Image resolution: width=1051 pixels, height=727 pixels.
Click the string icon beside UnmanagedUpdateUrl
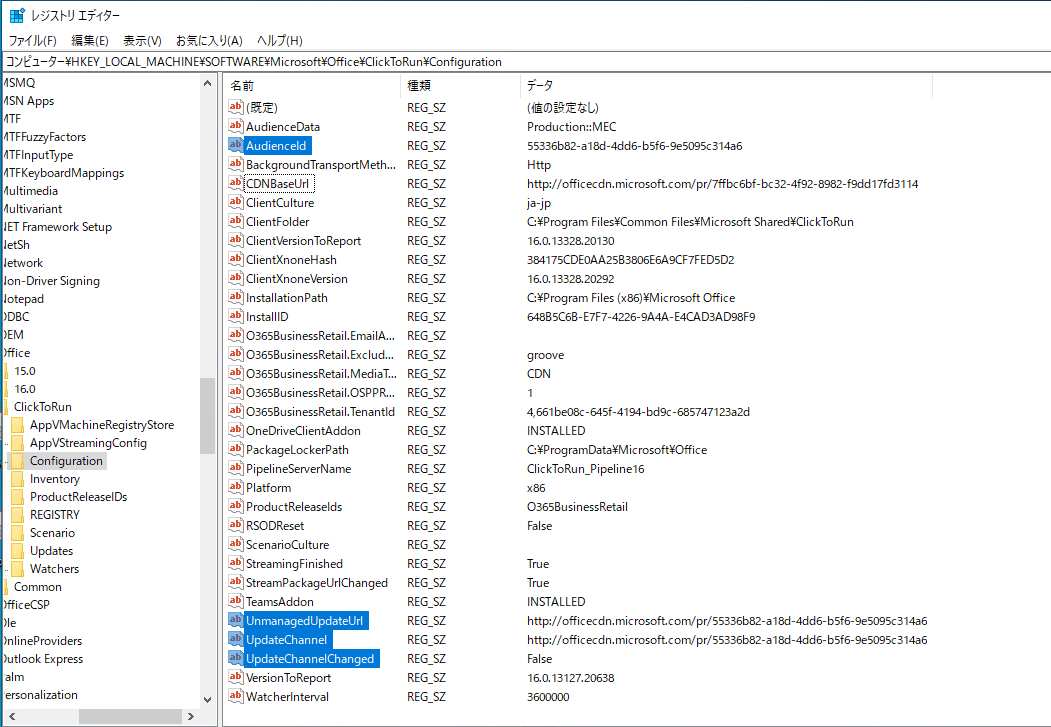point(235,620)
